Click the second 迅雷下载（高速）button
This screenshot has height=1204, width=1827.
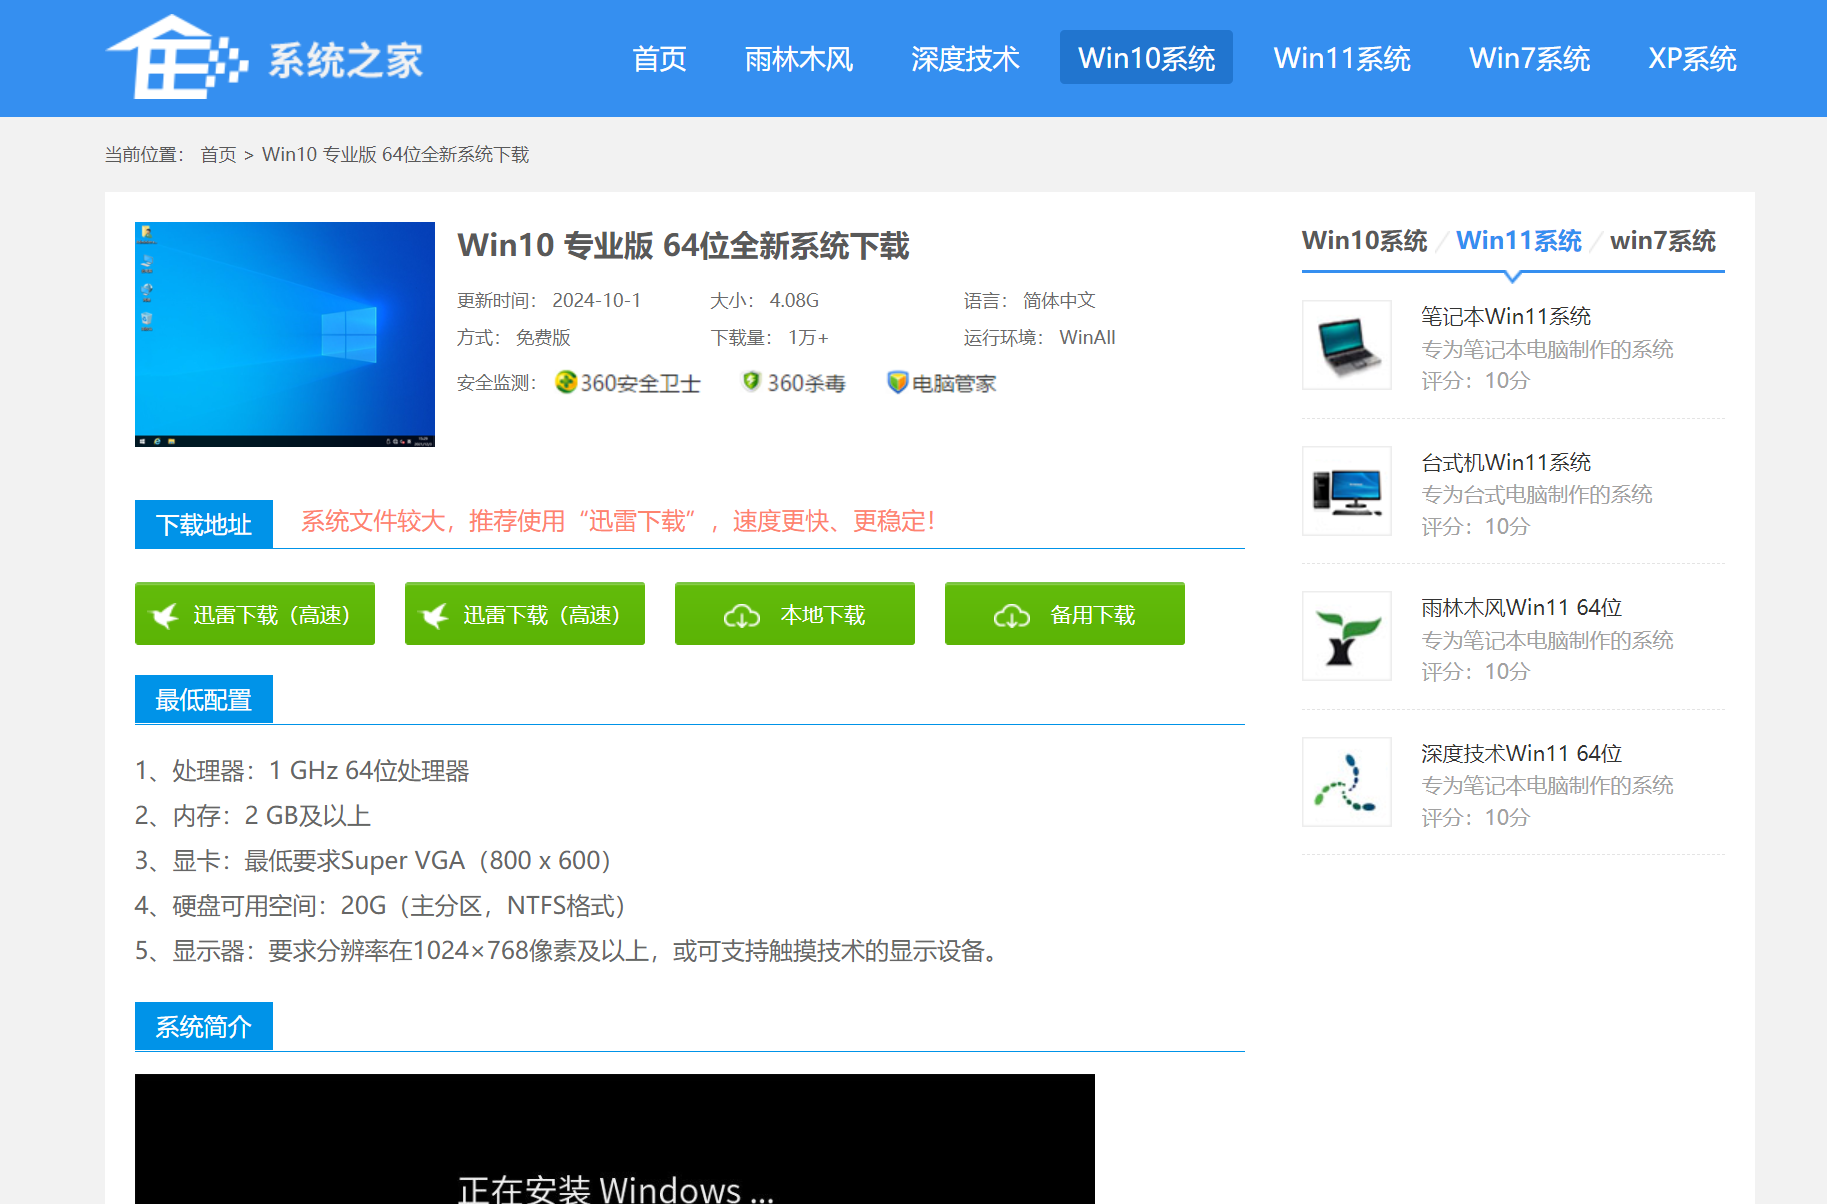click(525, 614)
